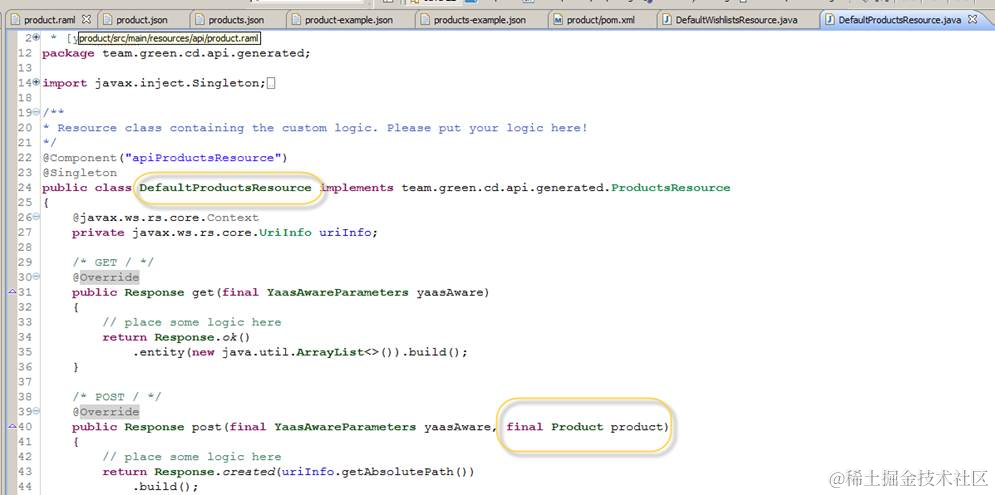The image size is (995, 495).
Task: Click line number 36 in the gutter
Action: pos(25,367)
